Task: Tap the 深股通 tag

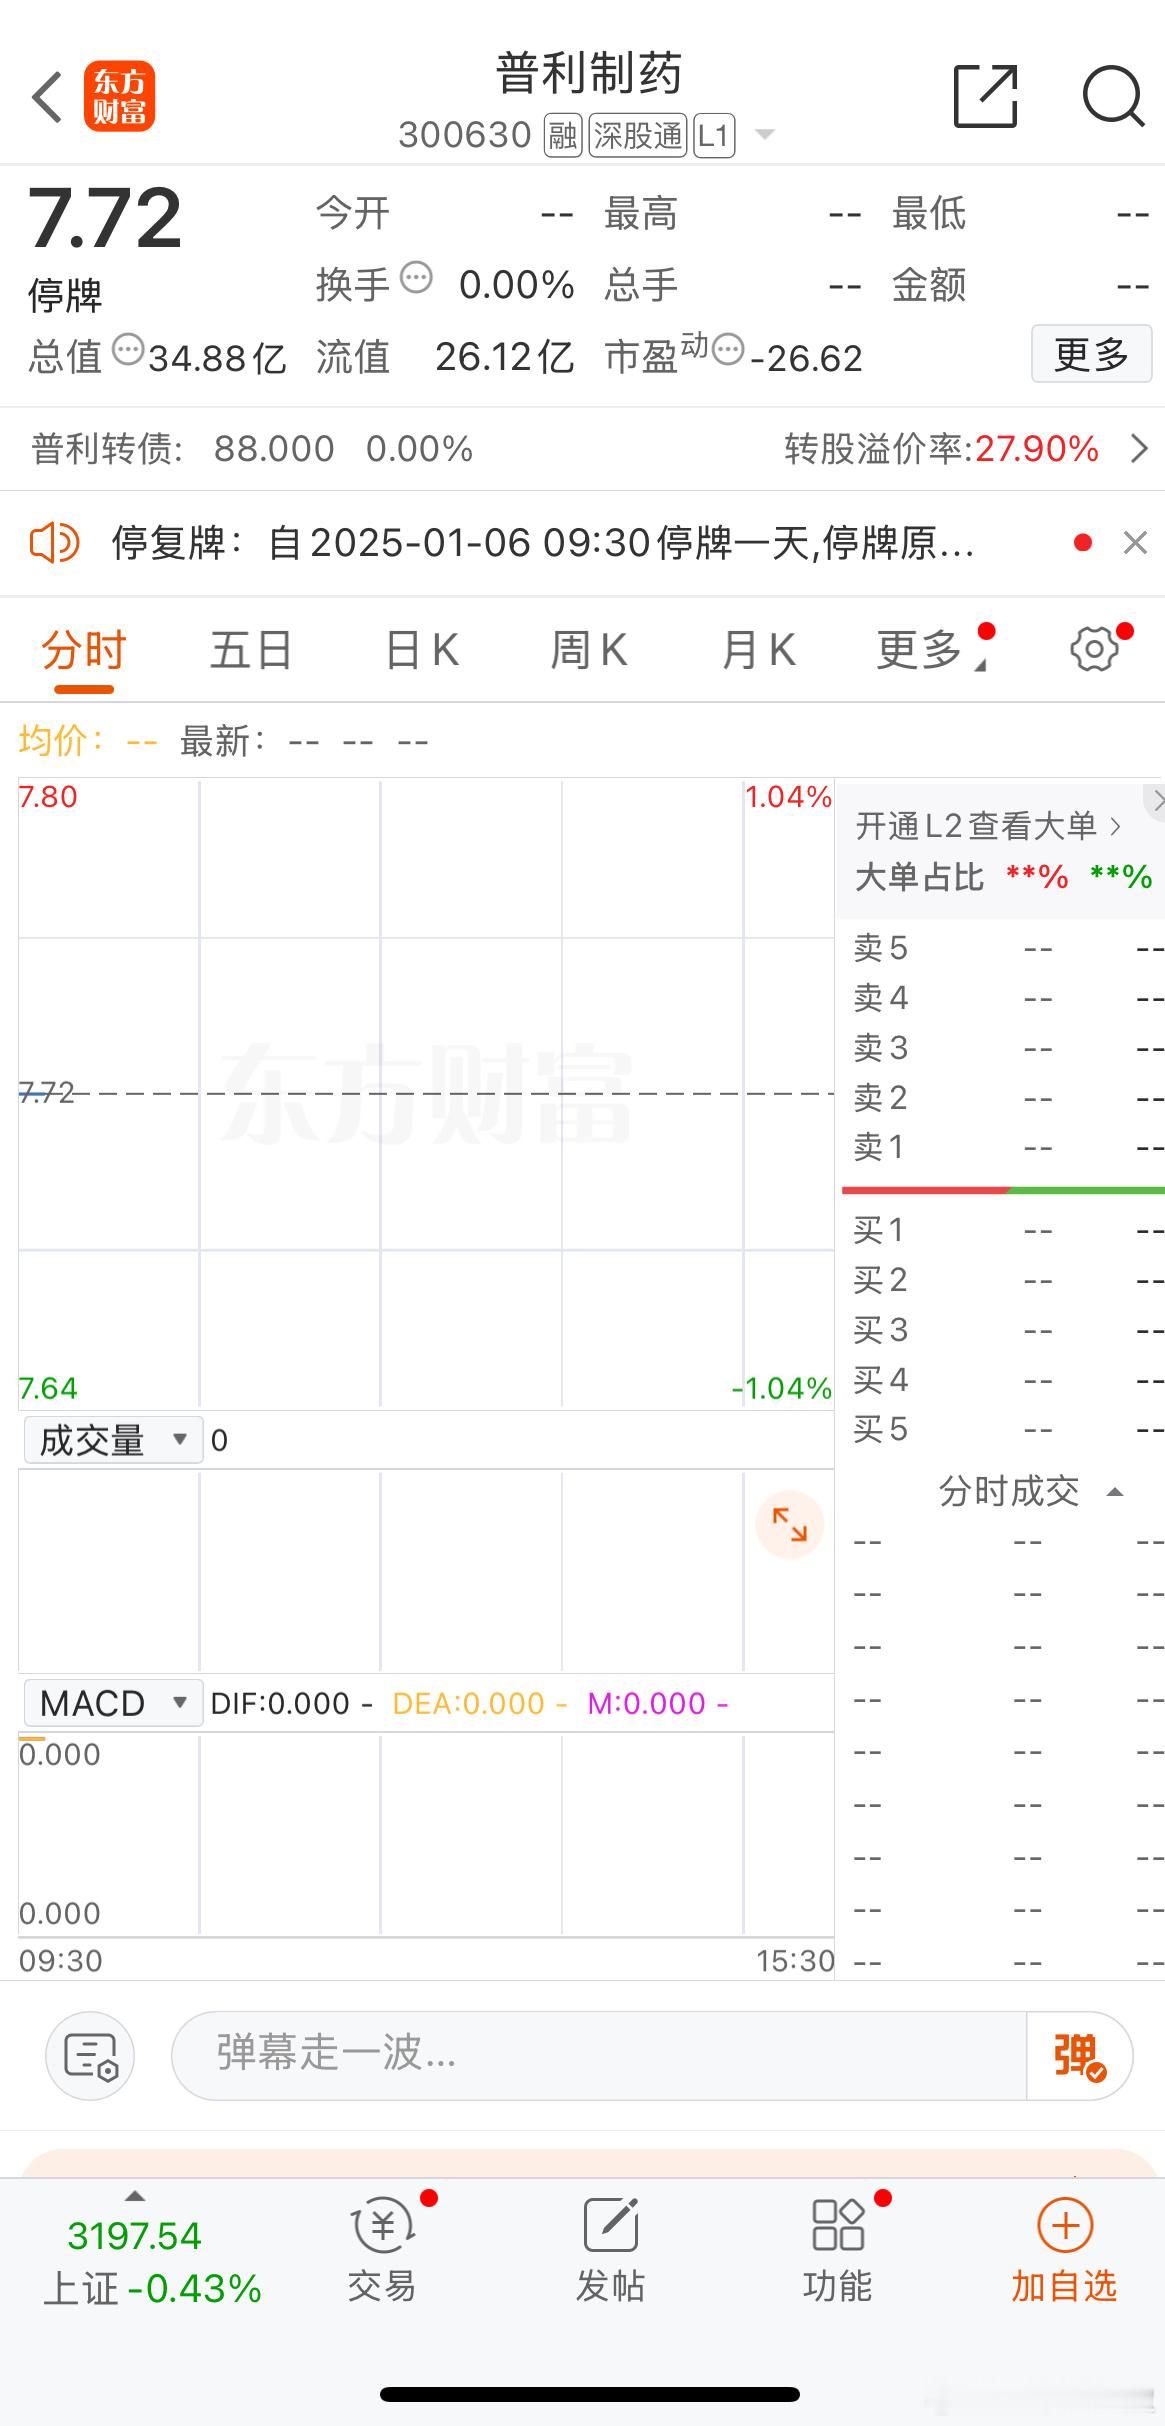Action: [x=638, y=135]
